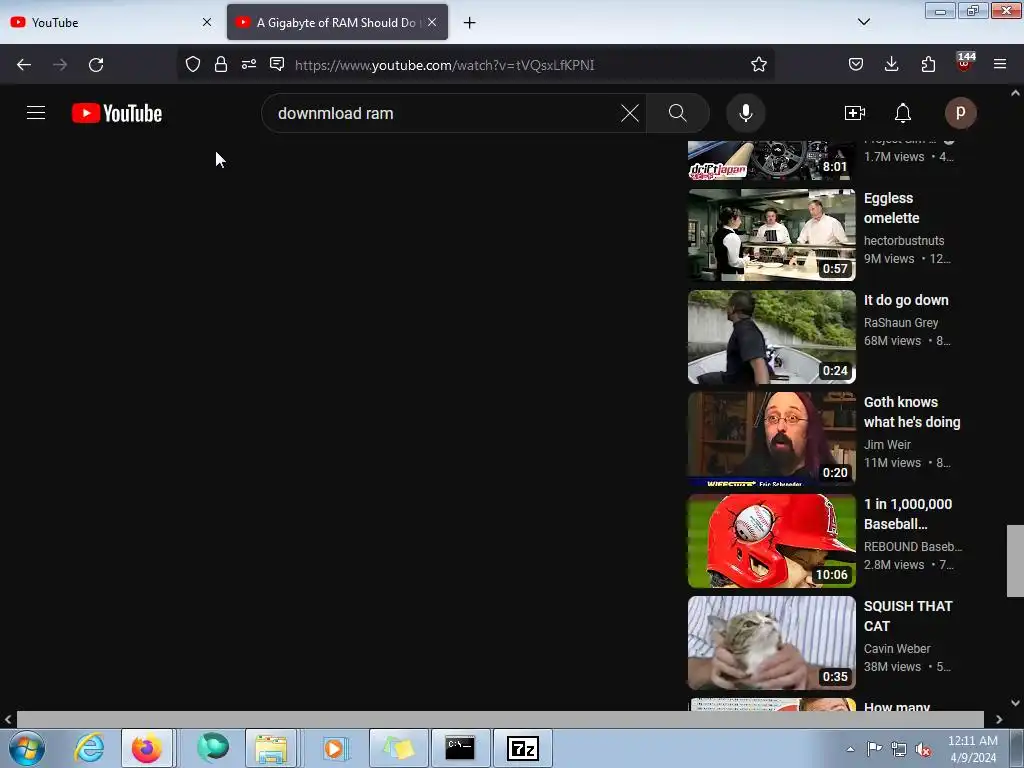1024x768 pixels.
Task: Open the Windows Start menu
Action: pos(27,748)
